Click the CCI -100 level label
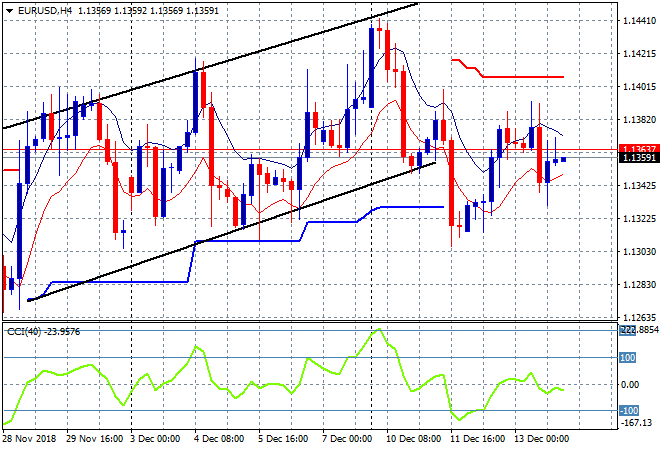Viewport: 660px width, 450px height. 629,410
